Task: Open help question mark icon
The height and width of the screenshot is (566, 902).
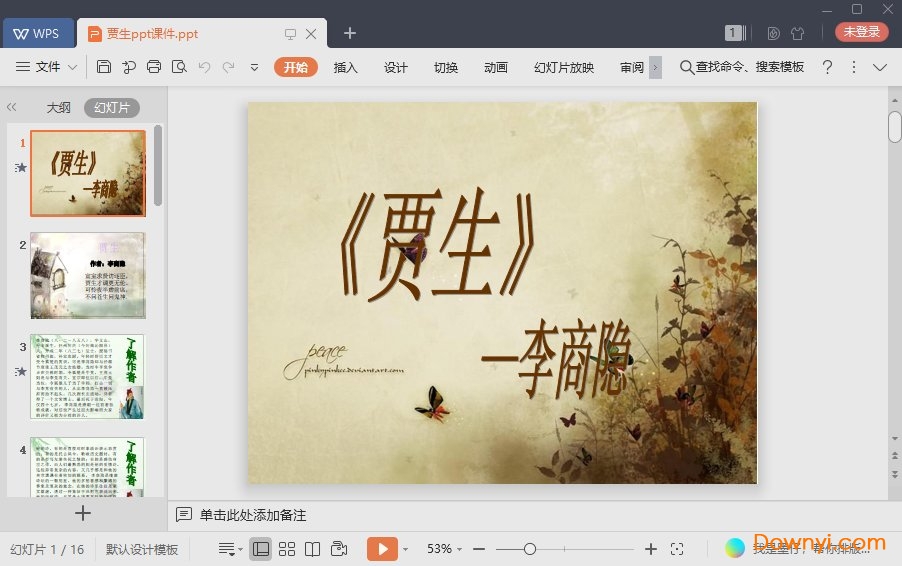Action: pos(827,67)
